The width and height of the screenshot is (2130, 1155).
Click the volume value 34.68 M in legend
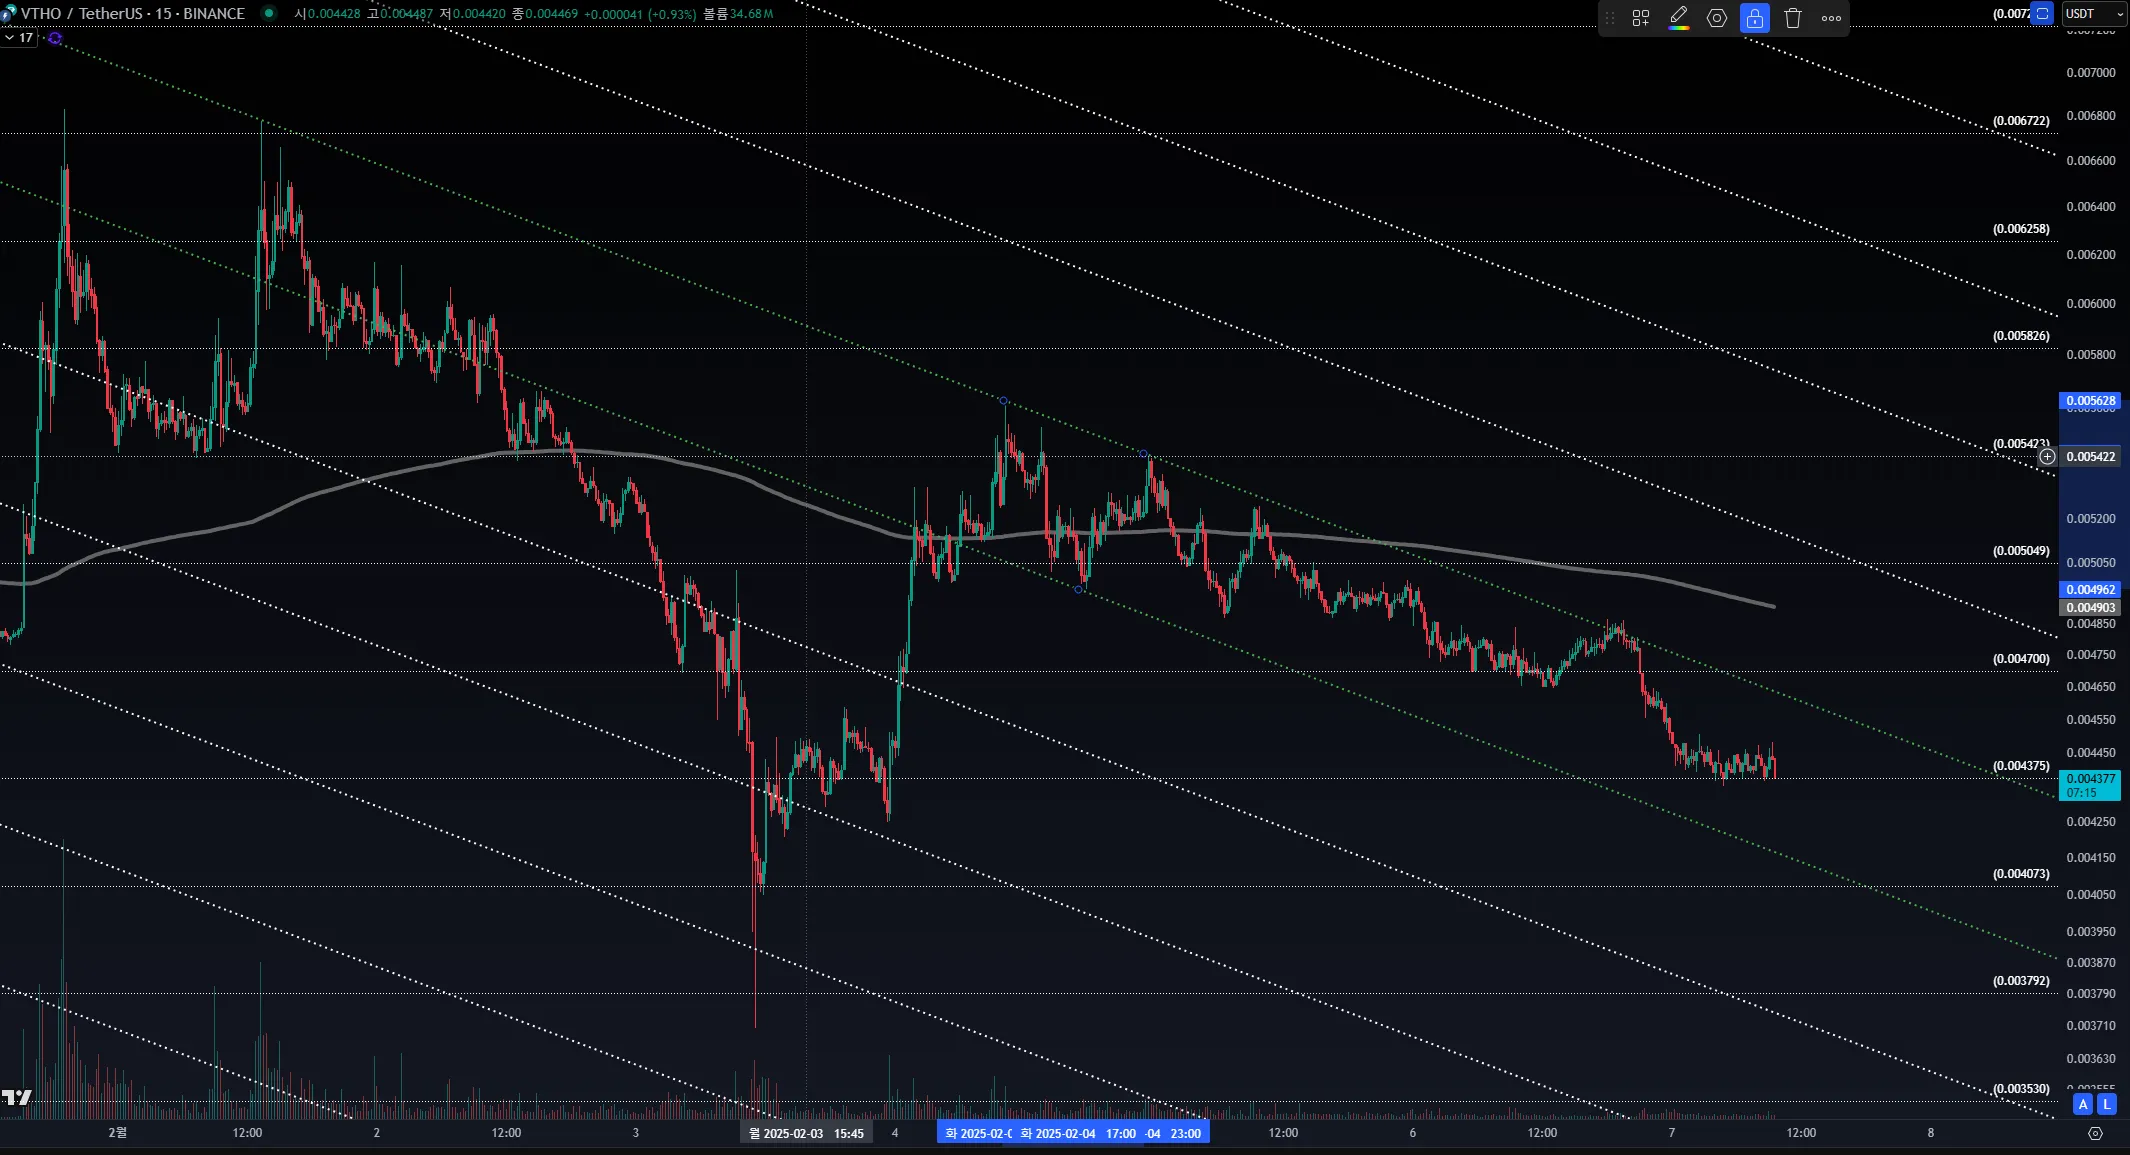[x=753, y=14]
